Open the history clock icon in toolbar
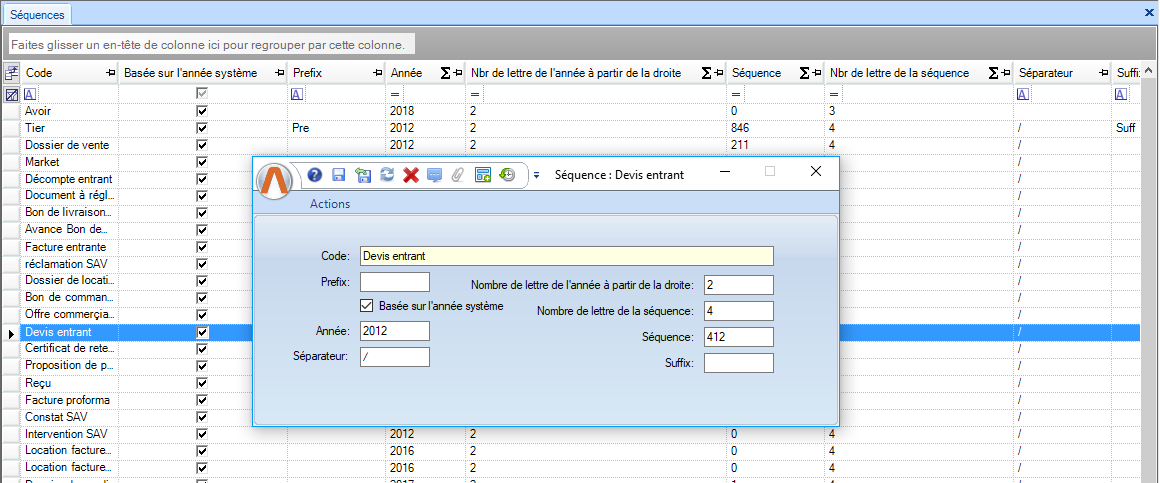 click(507, 175)
